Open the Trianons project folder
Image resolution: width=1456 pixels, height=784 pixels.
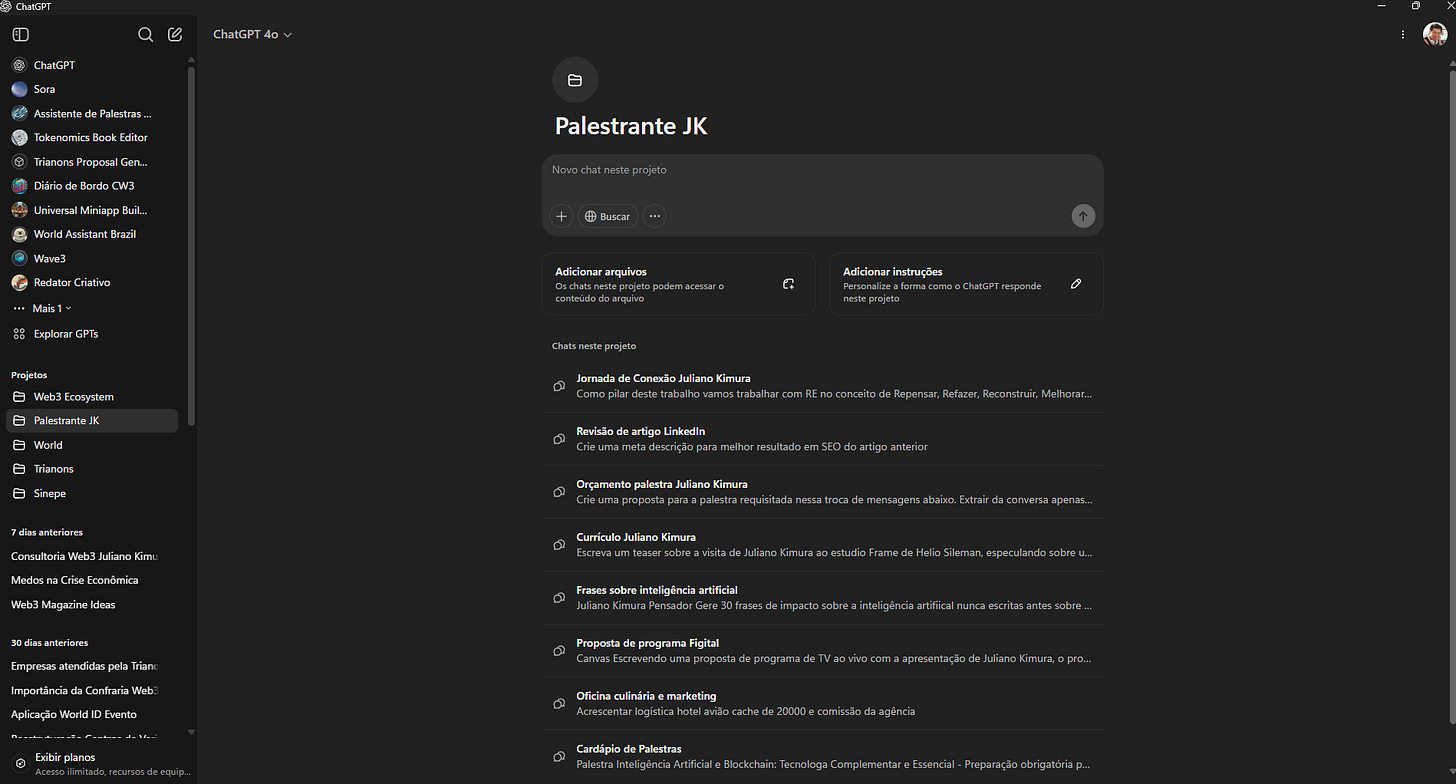point(93,469)
